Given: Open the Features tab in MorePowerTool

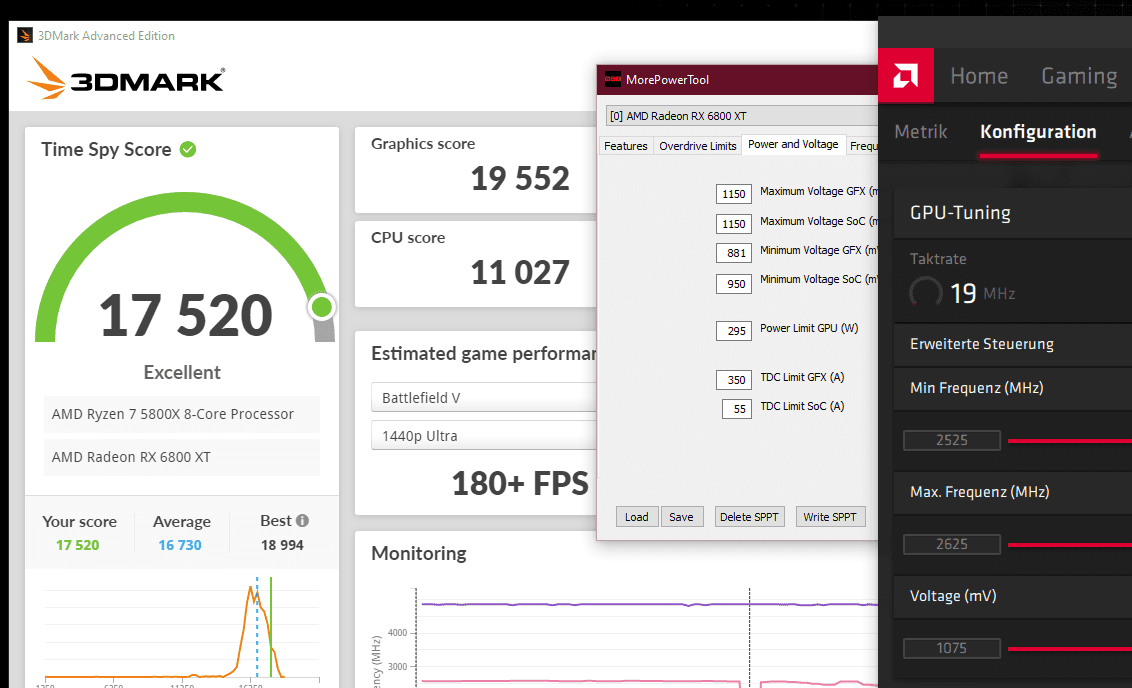Looking at the screenshot, I should 625,146.
